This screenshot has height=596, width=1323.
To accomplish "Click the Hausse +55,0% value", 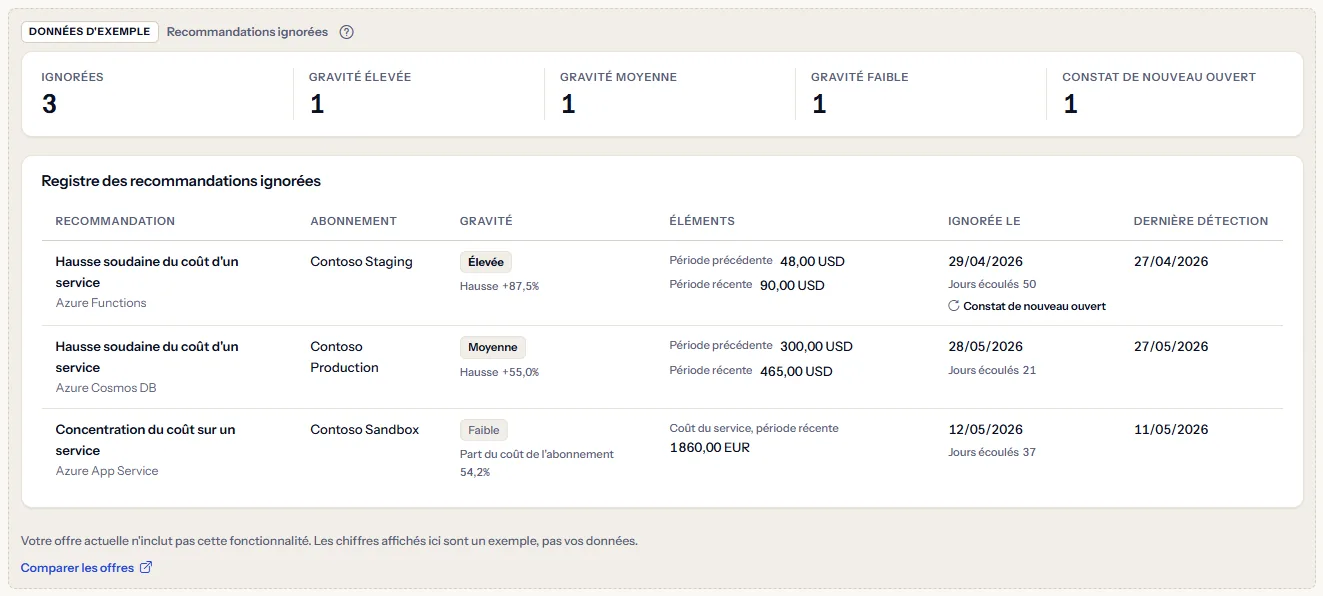I will coord(499,372).
